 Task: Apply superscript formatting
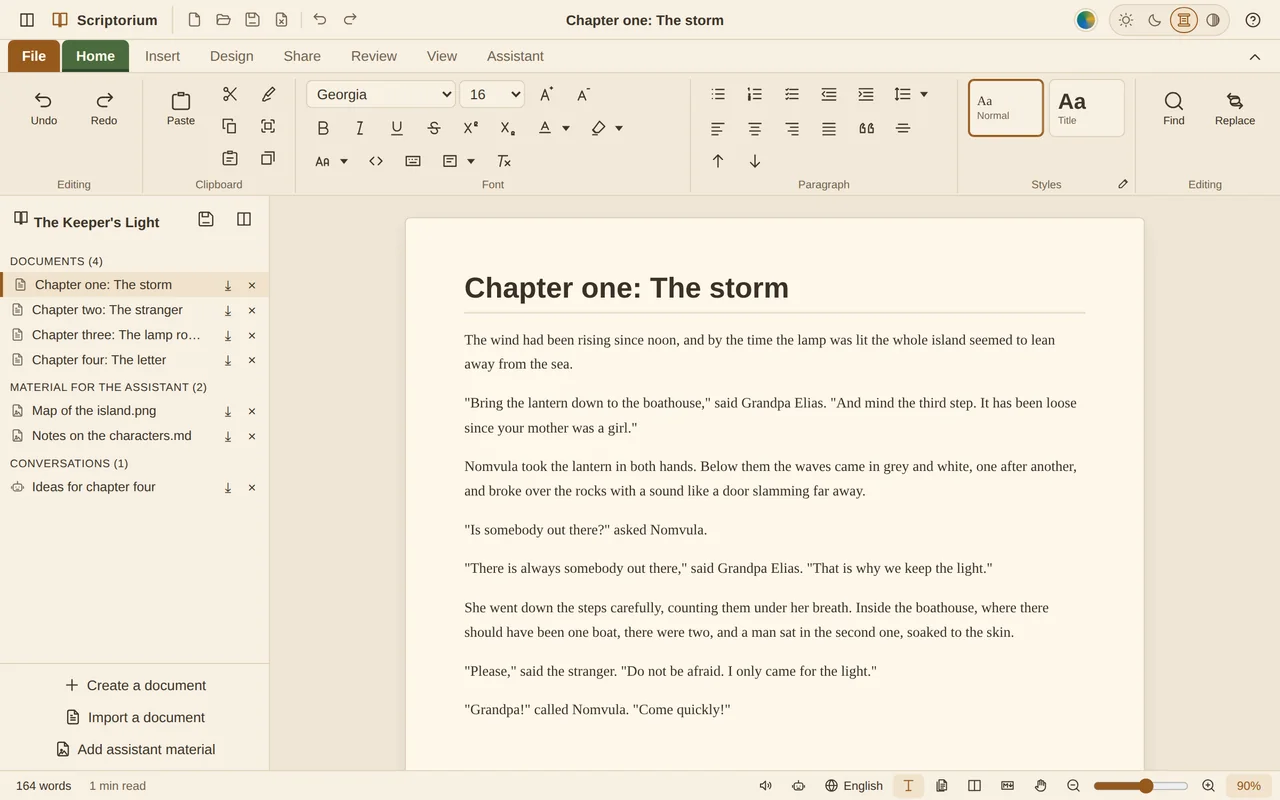point(471,128)
